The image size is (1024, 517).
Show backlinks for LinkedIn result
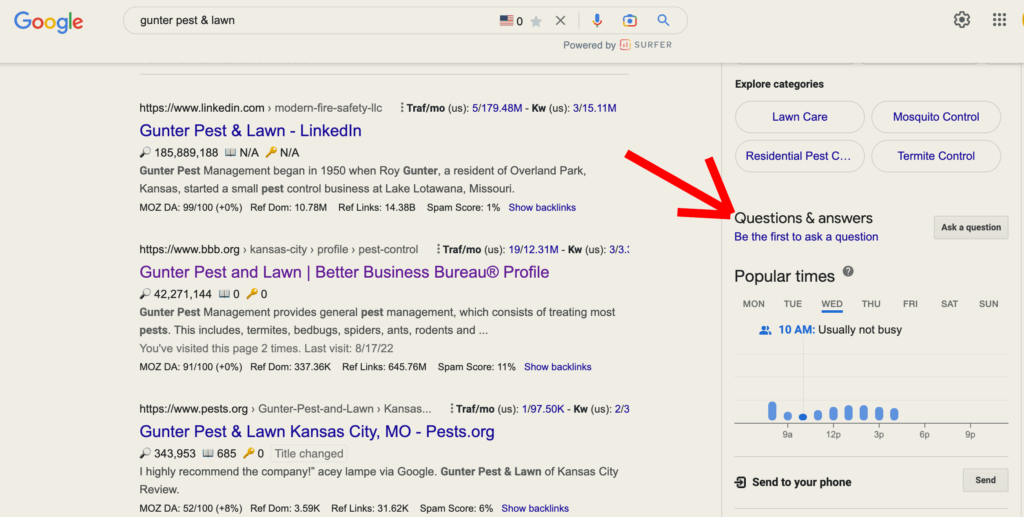(x=542, y=208)
